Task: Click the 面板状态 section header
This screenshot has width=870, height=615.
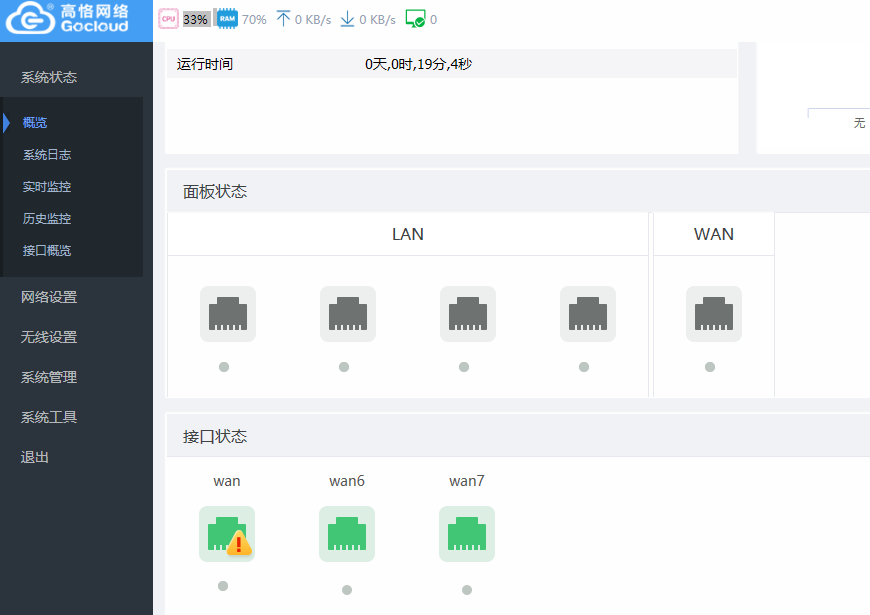Action: click(x=215, y=191)
